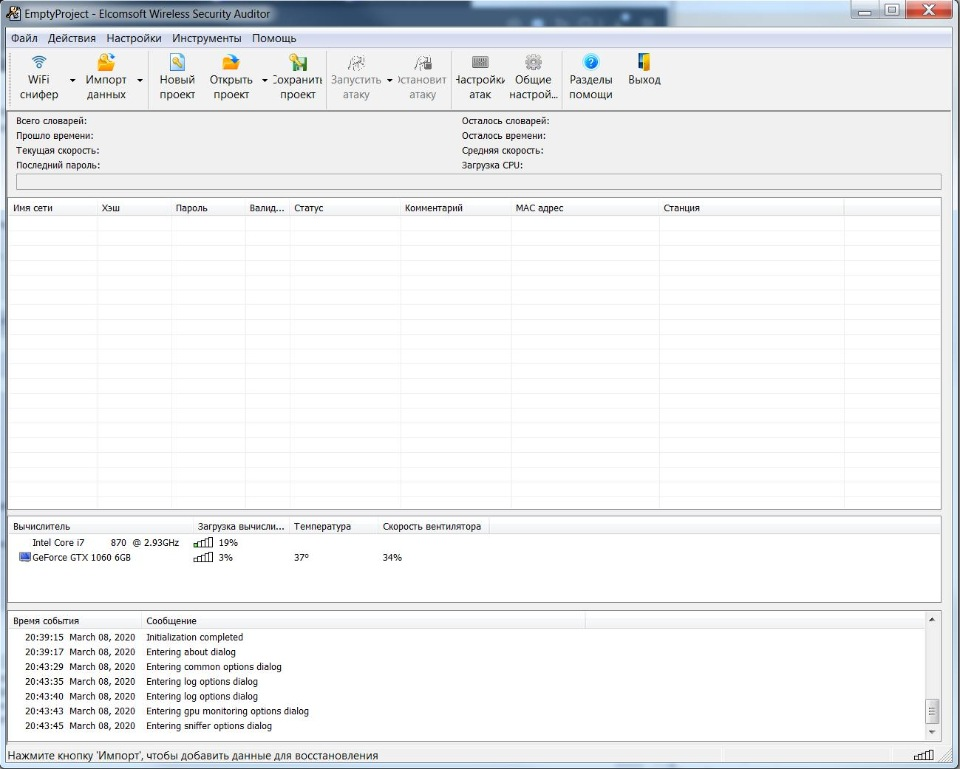Click the attack progress bar

pos(478,181)
